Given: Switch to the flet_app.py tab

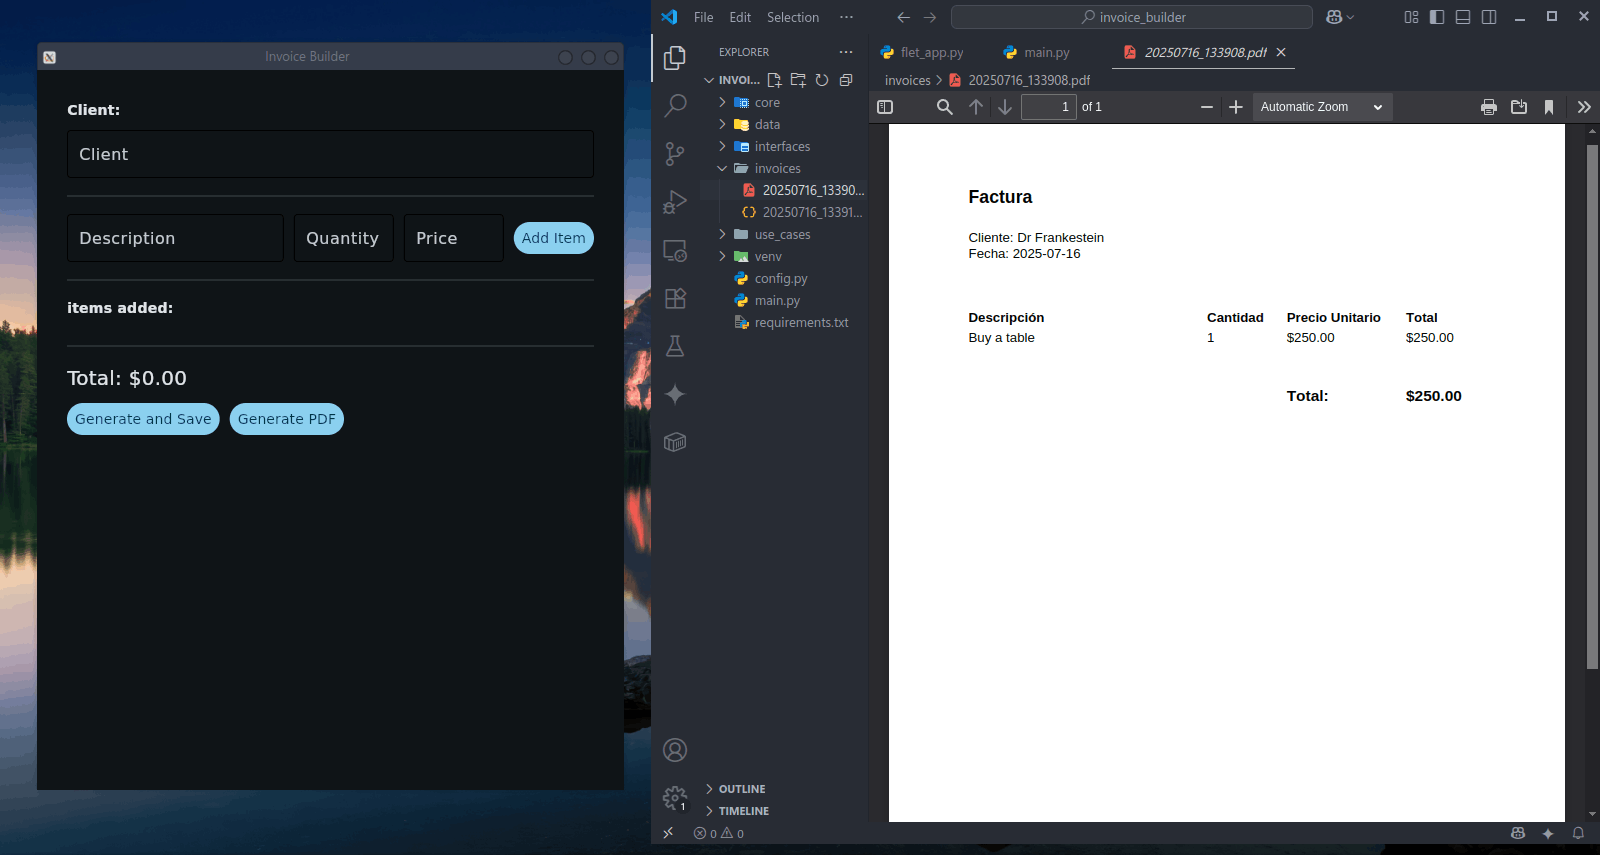Looking at the screenshot, I should tap(922, 52).
